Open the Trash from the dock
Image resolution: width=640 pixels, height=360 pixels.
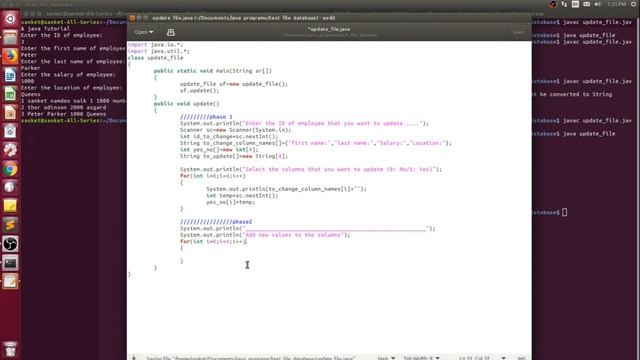(x=10, y=349)
